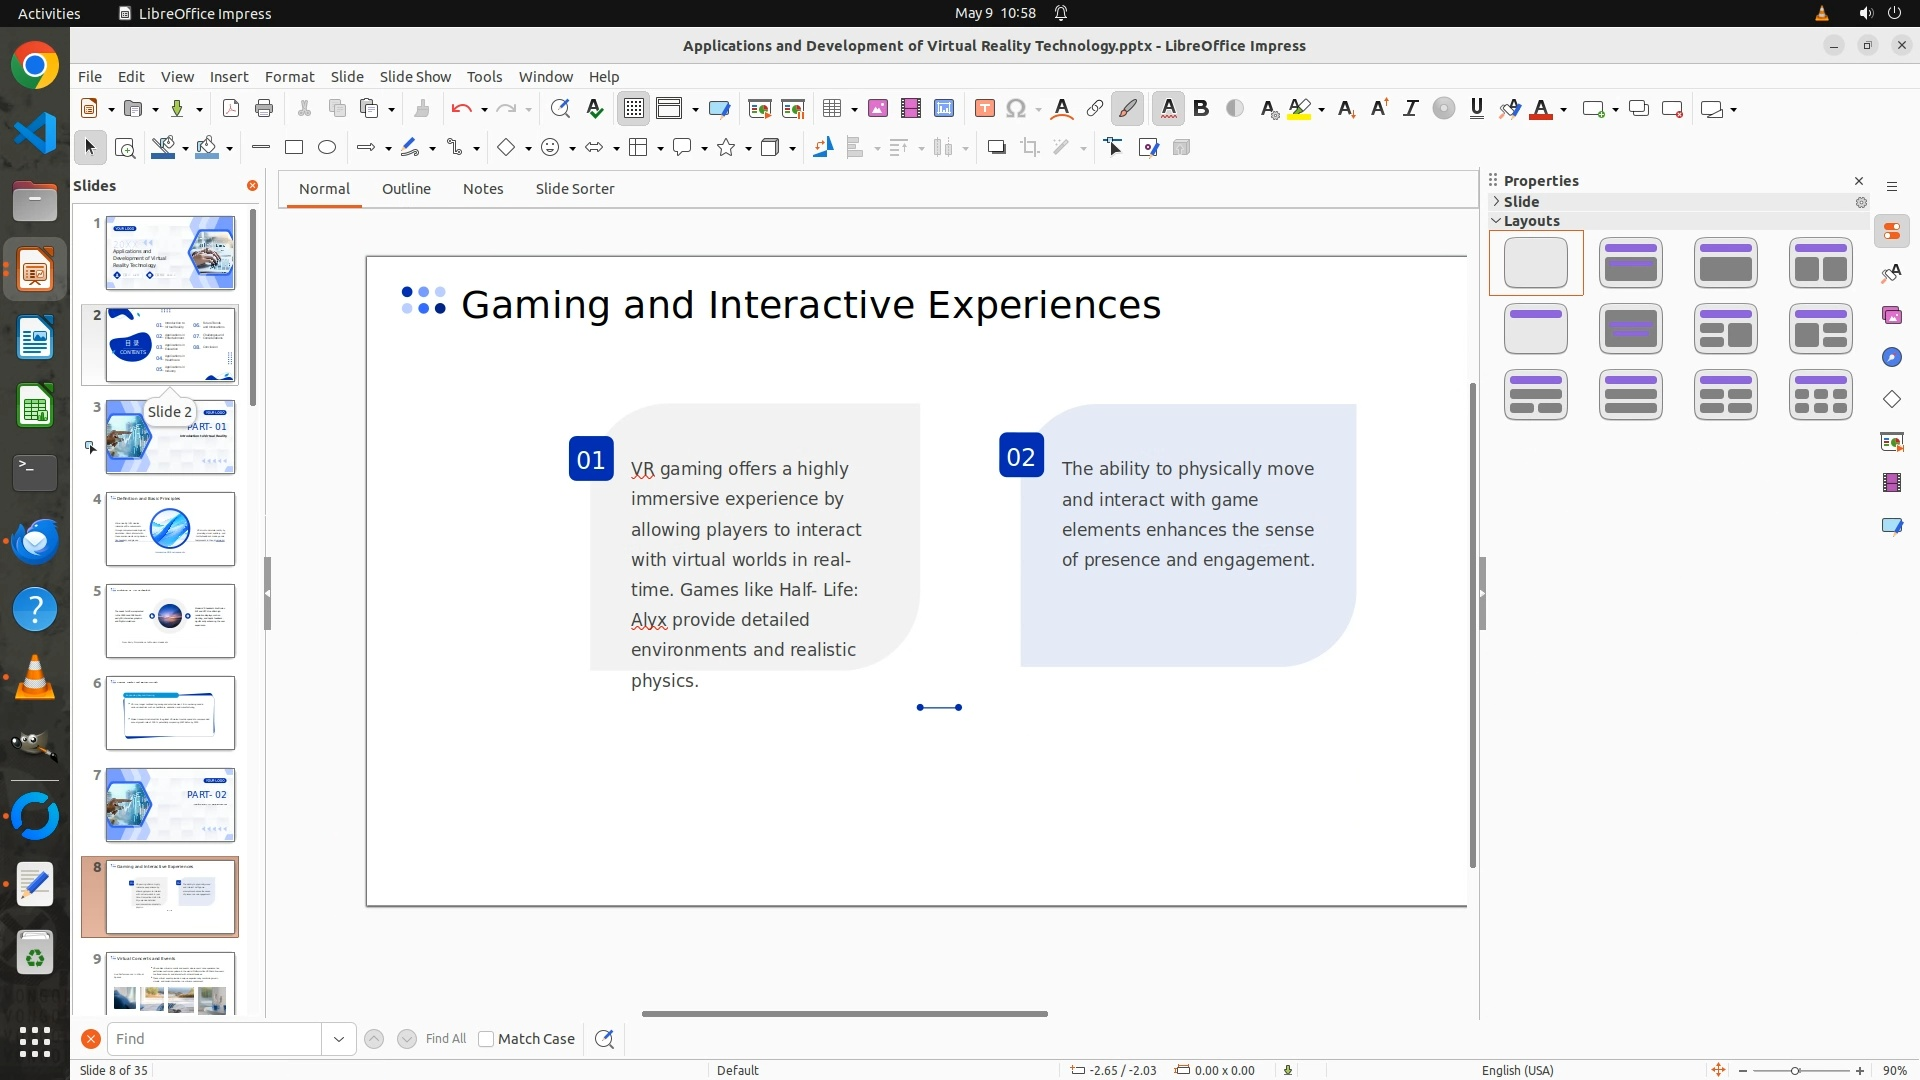This screenshot has width=1920, height=1080.
Task: Toggle underline formatting
Action: [x=1476, y=109]
